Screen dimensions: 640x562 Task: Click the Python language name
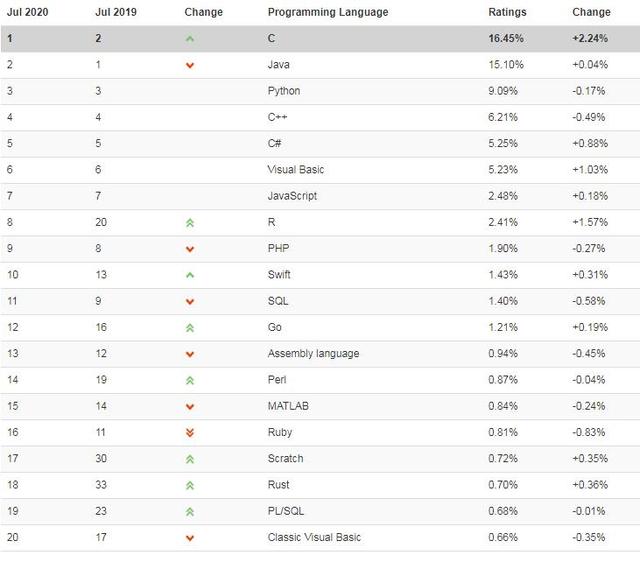284,91
